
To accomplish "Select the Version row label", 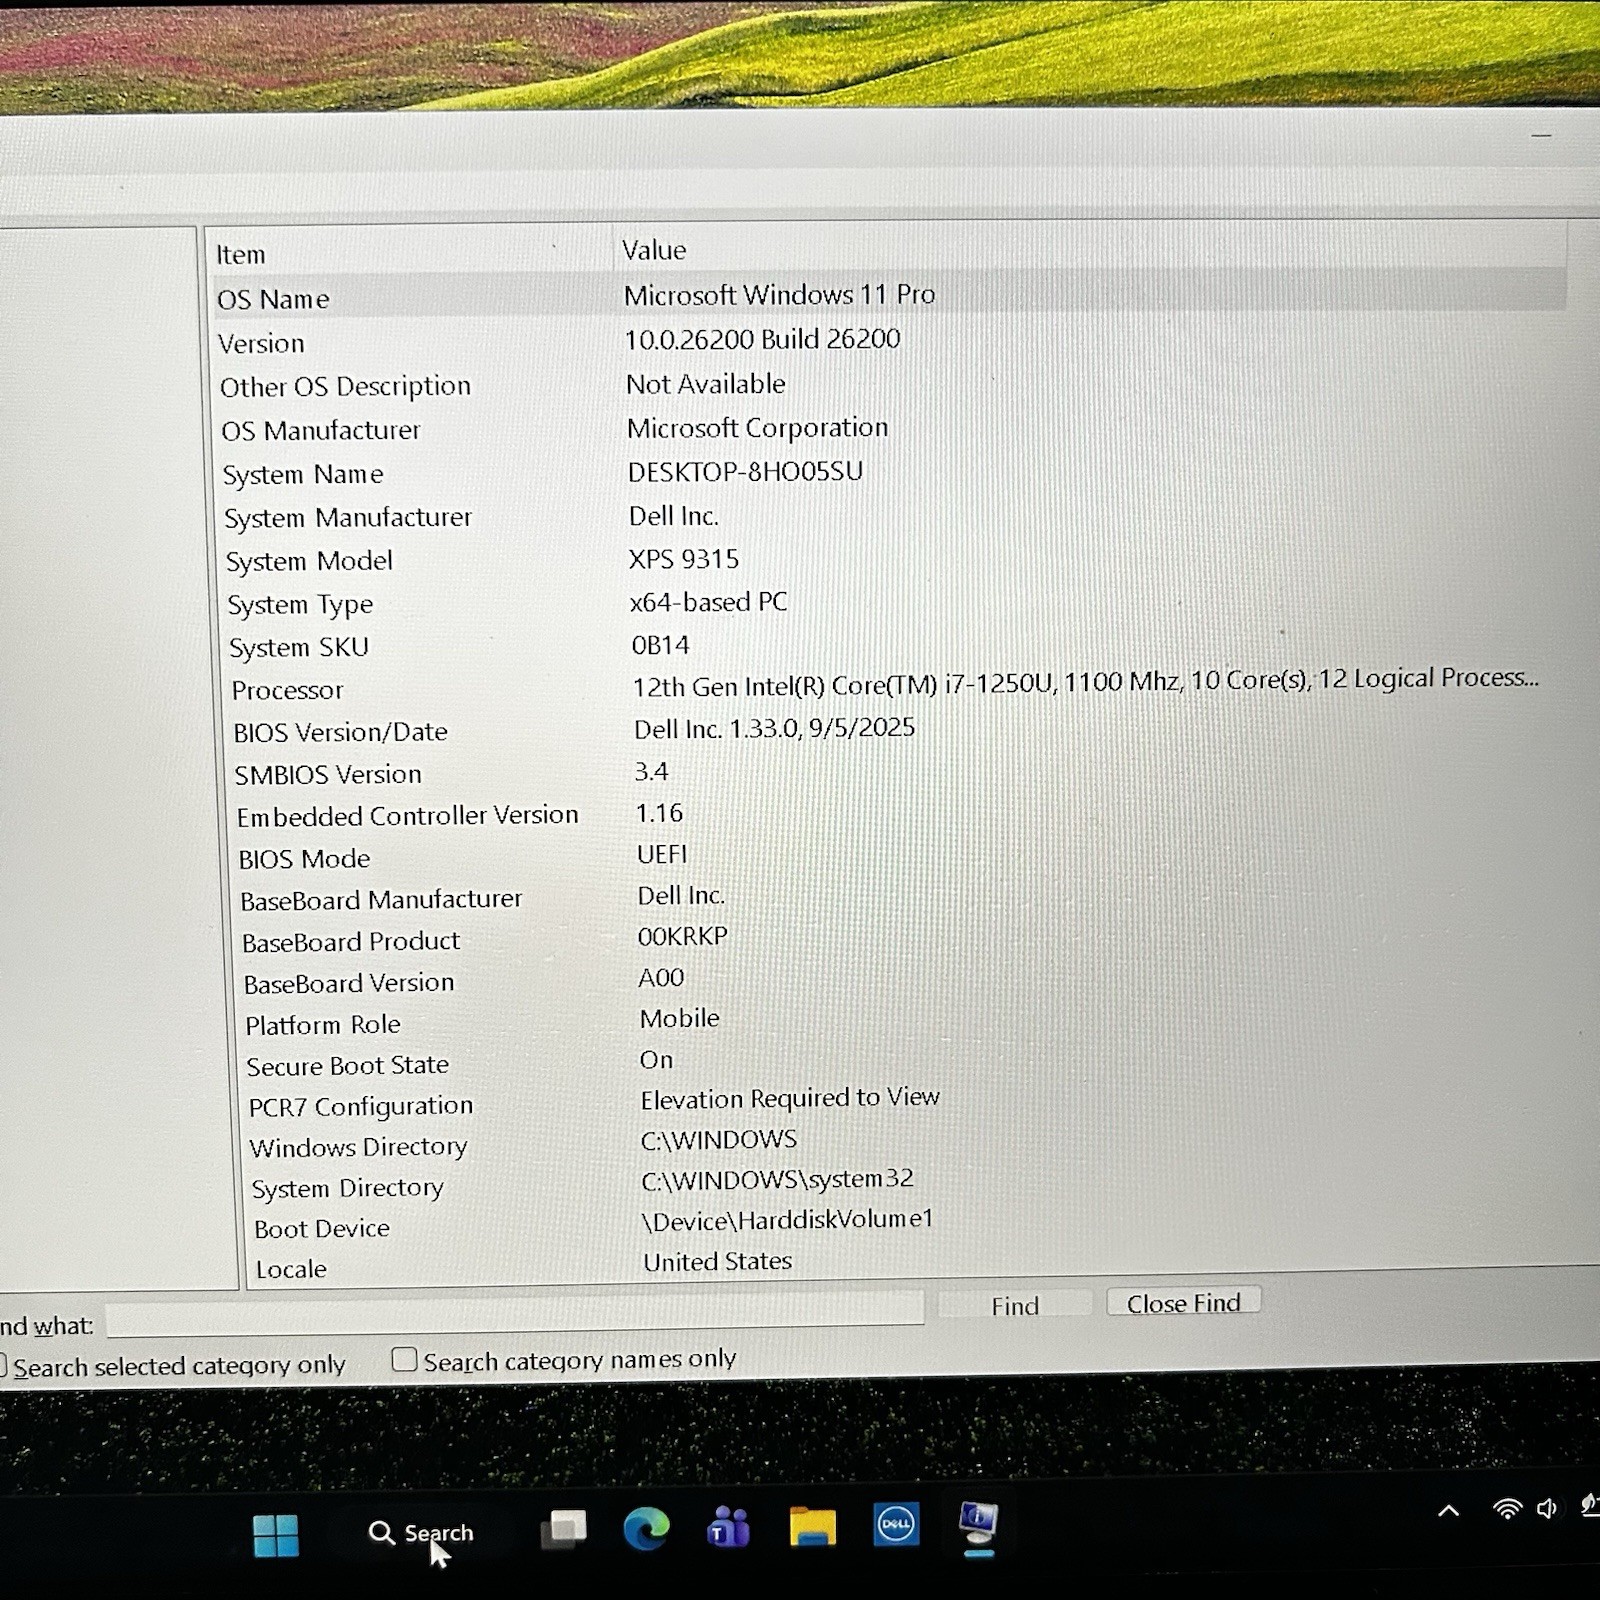I will coord(261,343).
